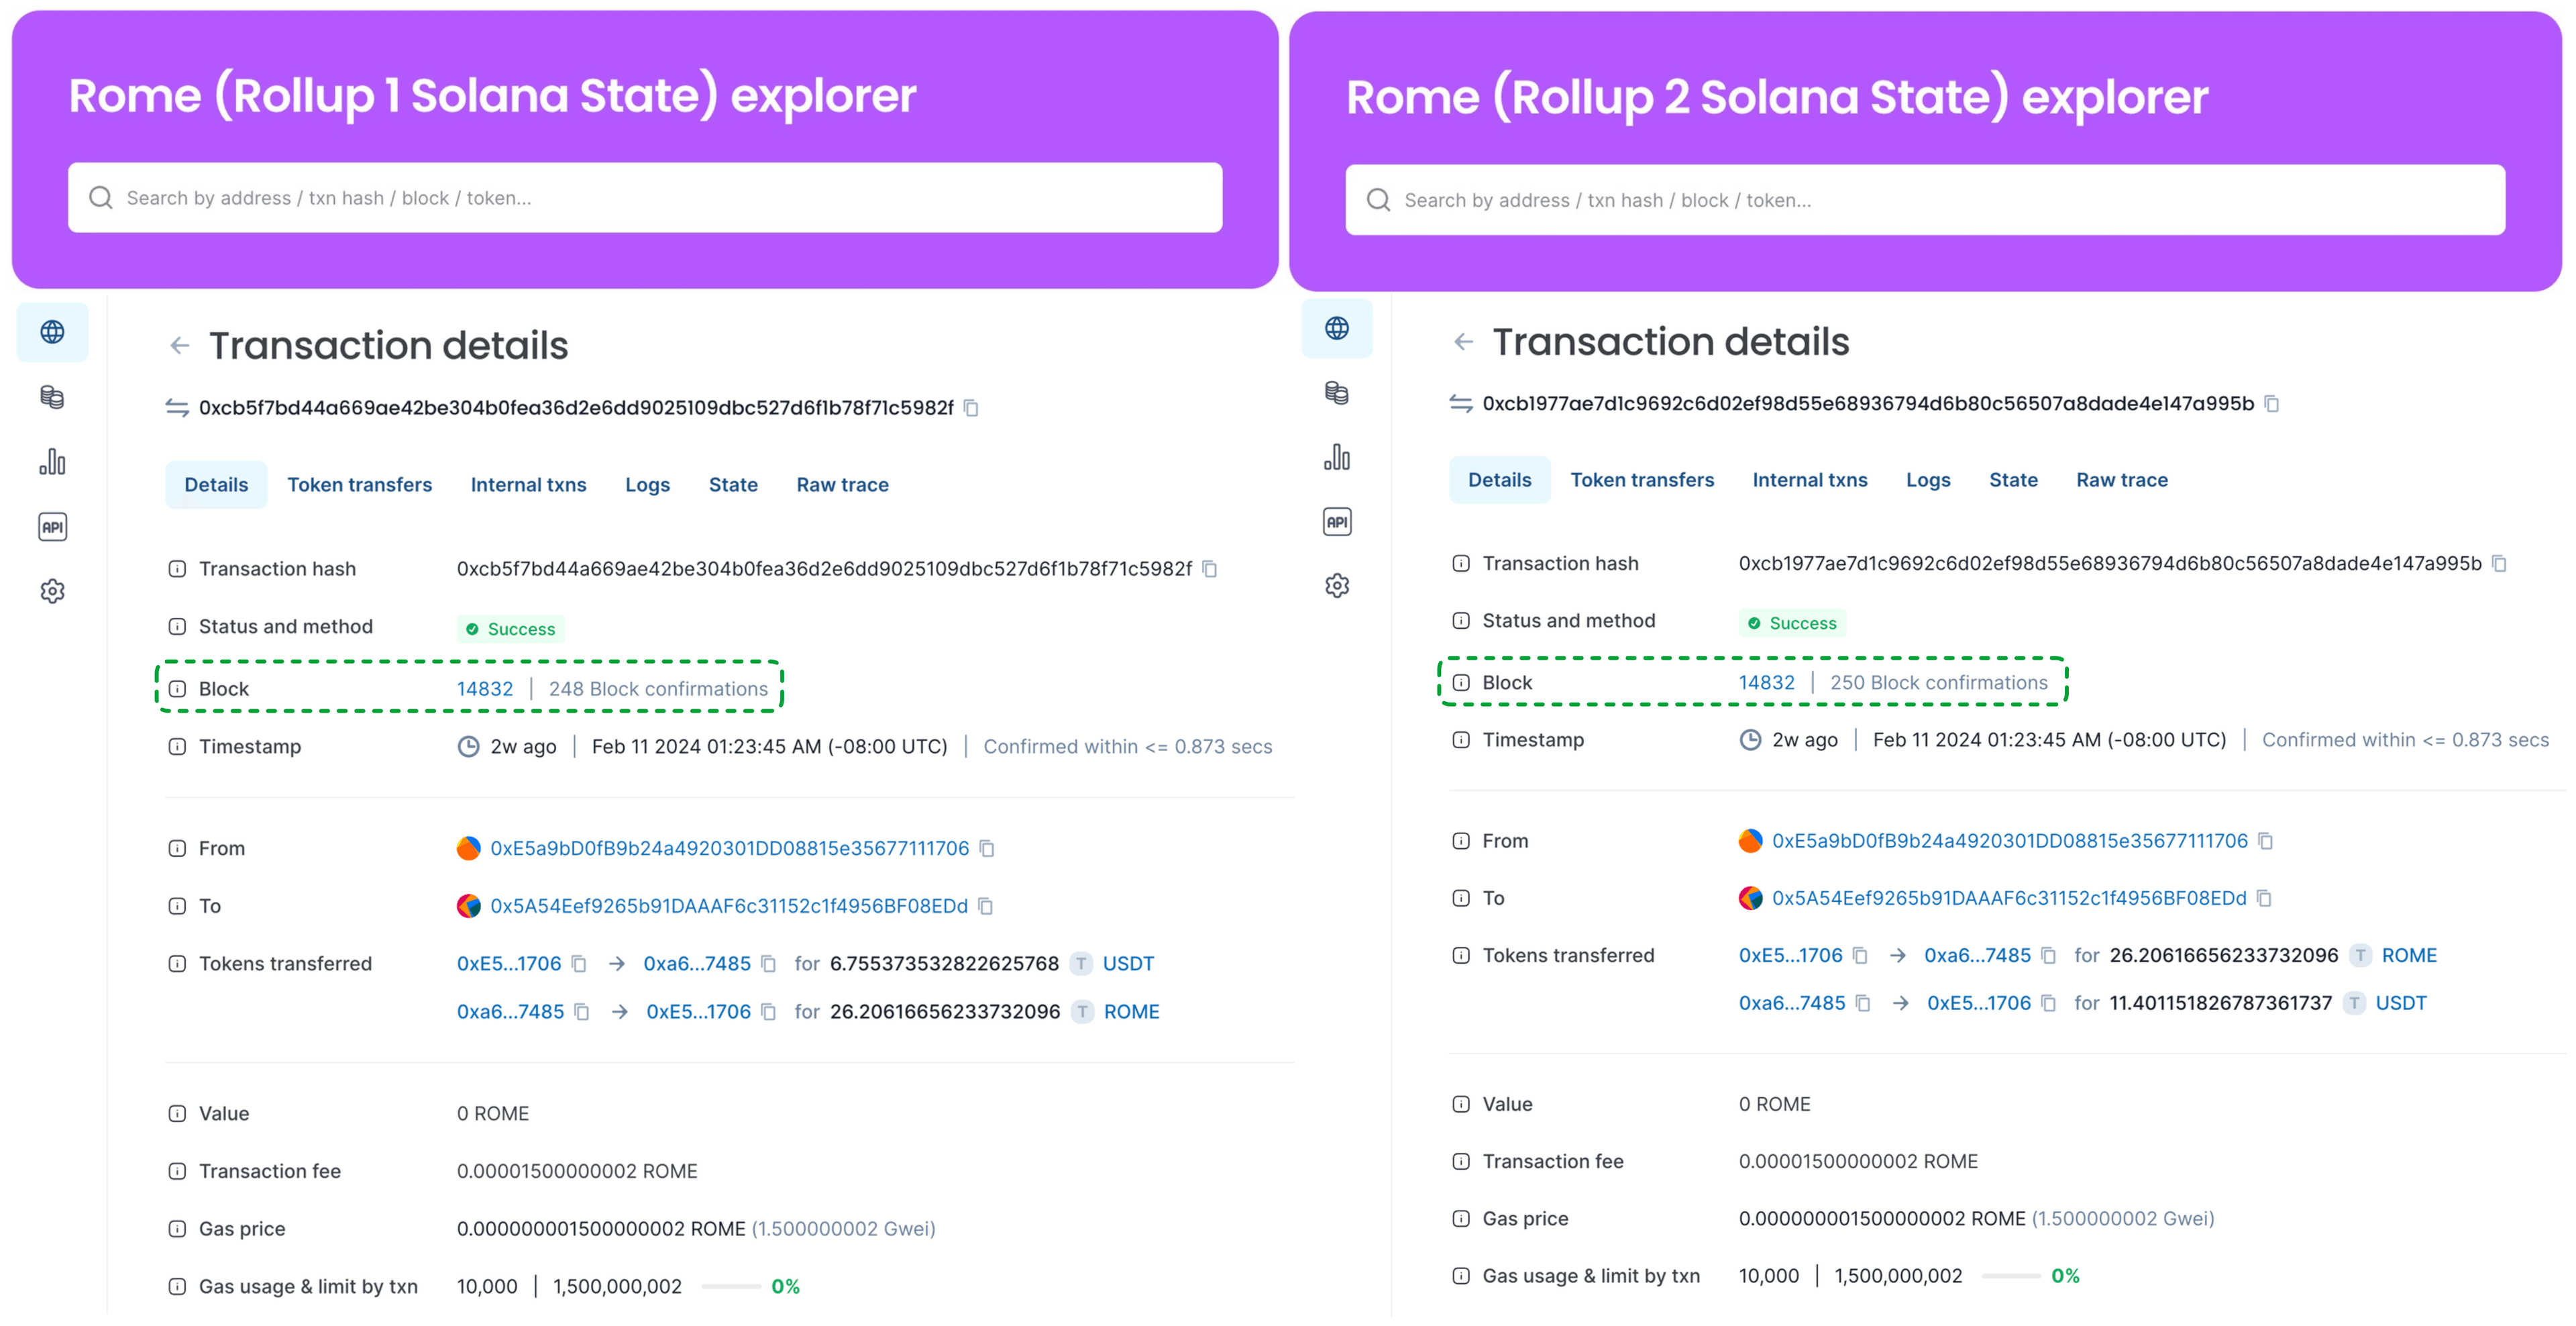Open ROME token link in Rollup 1 transfers

click(x=1132, y=1012)
